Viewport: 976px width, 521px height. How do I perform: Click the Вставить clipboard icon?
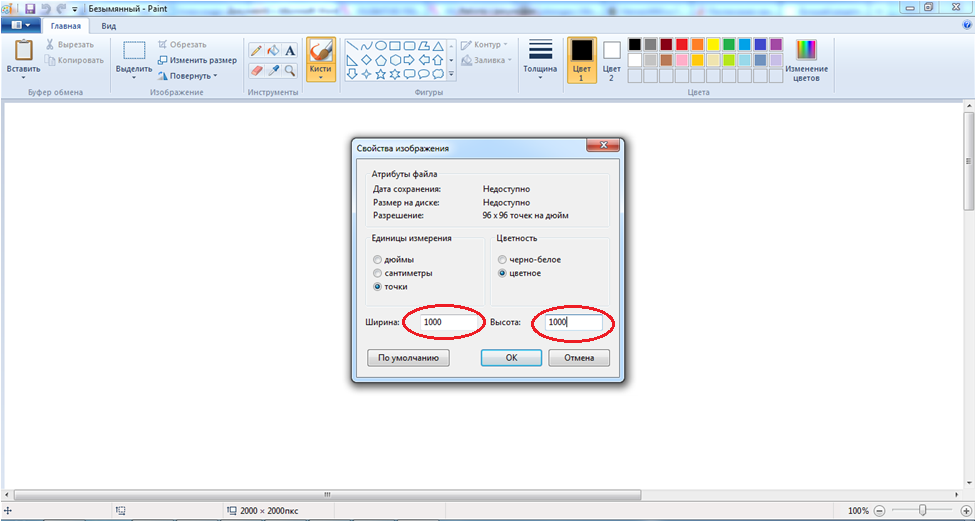point(24,50)
